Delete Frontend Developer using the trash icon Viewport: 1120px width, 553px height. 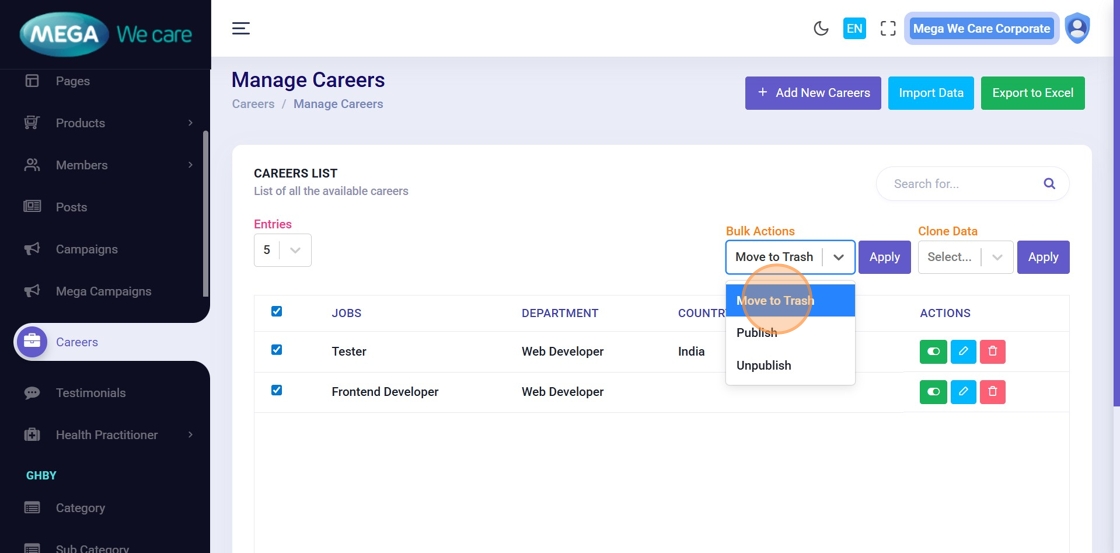992,392
